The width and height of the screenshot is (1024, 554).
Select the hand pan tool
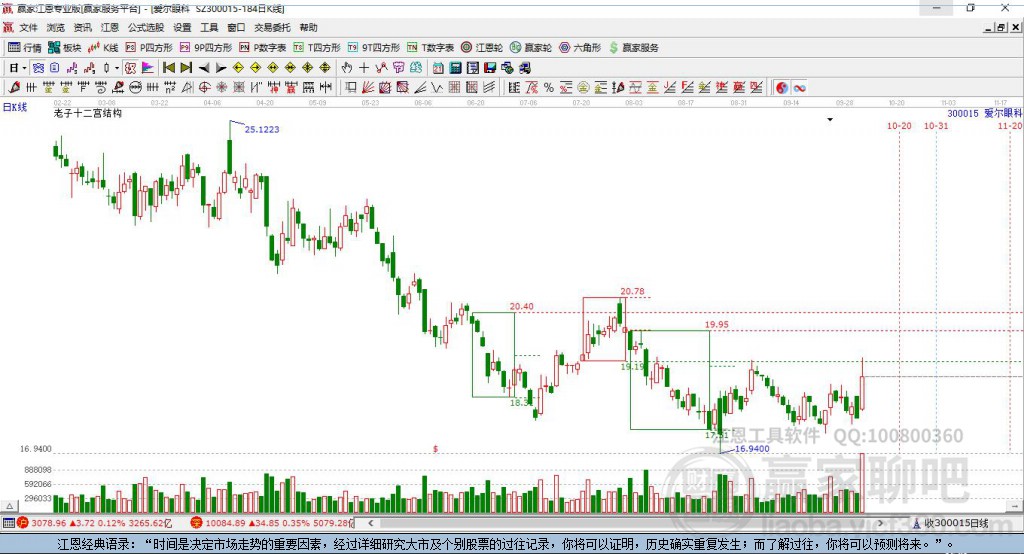tap(346, 68)
